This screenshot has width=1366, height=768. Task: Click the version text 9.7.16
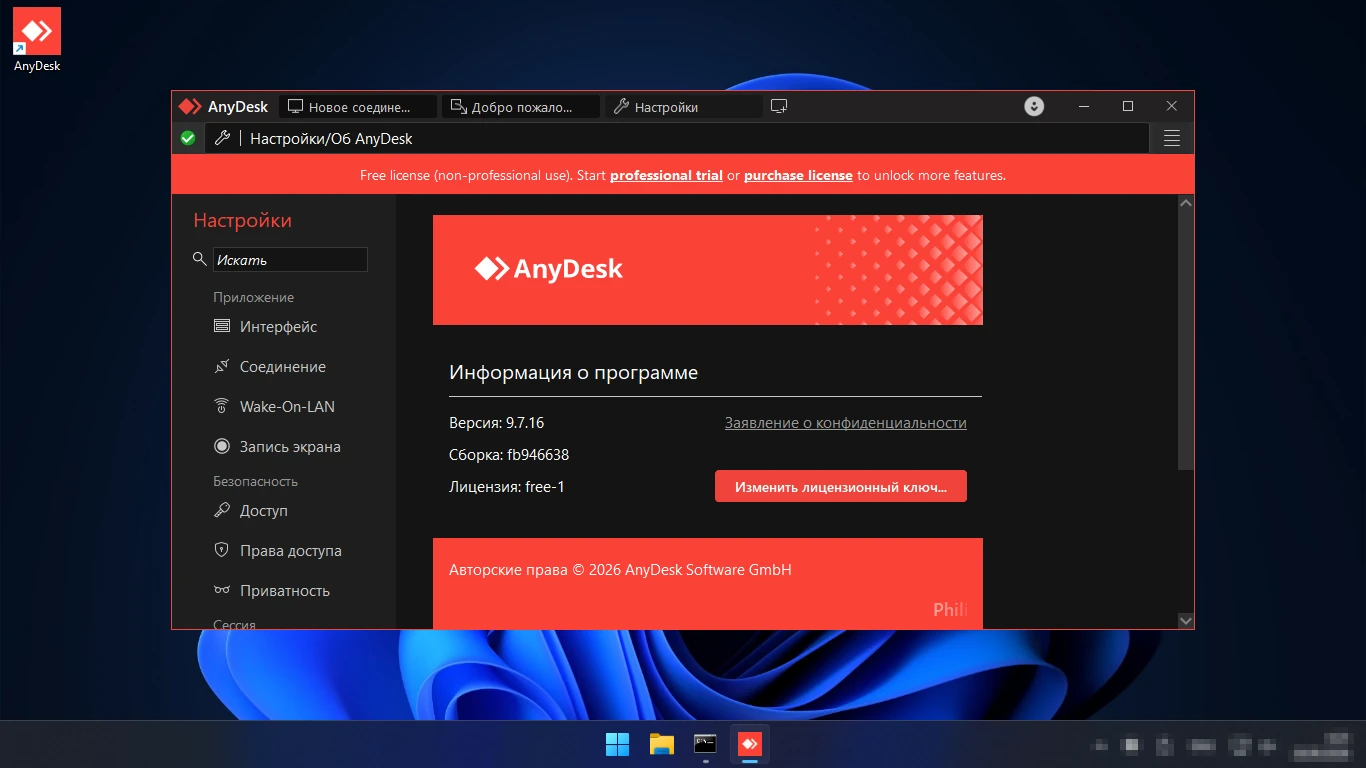tap(525, 423)
